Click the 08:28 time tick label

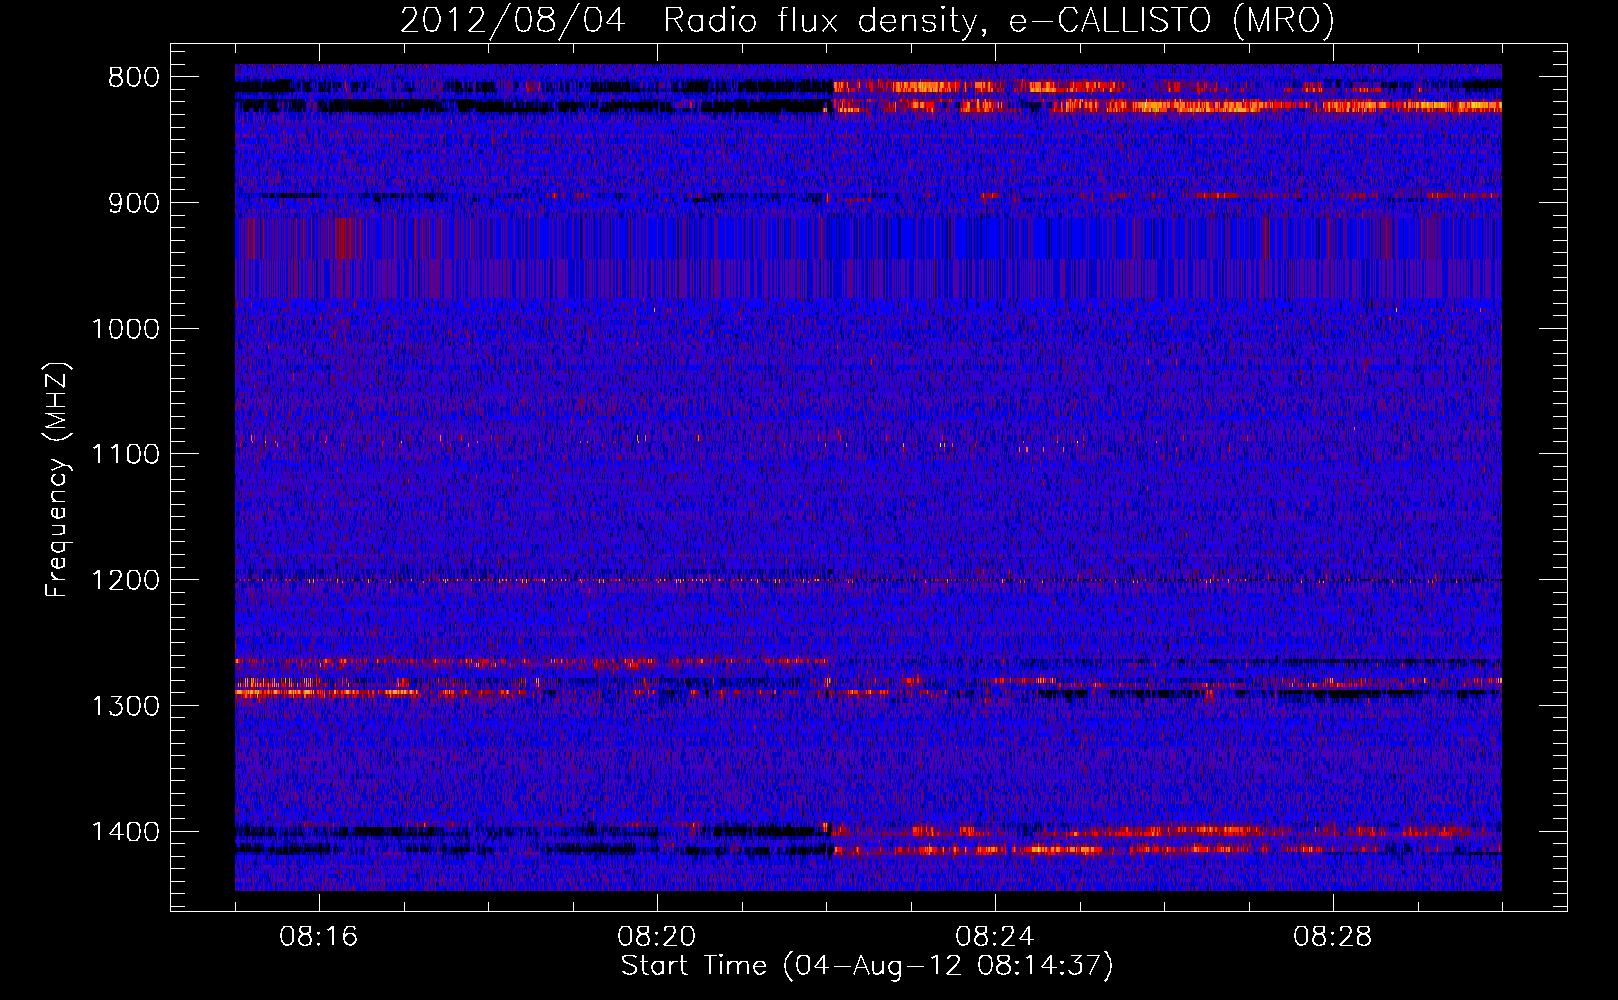point(1333,937)
